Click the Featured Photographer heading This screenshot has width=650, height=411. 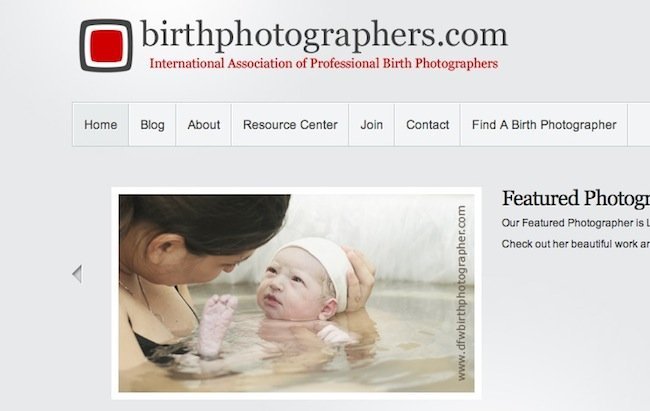(x=576, y=198)
